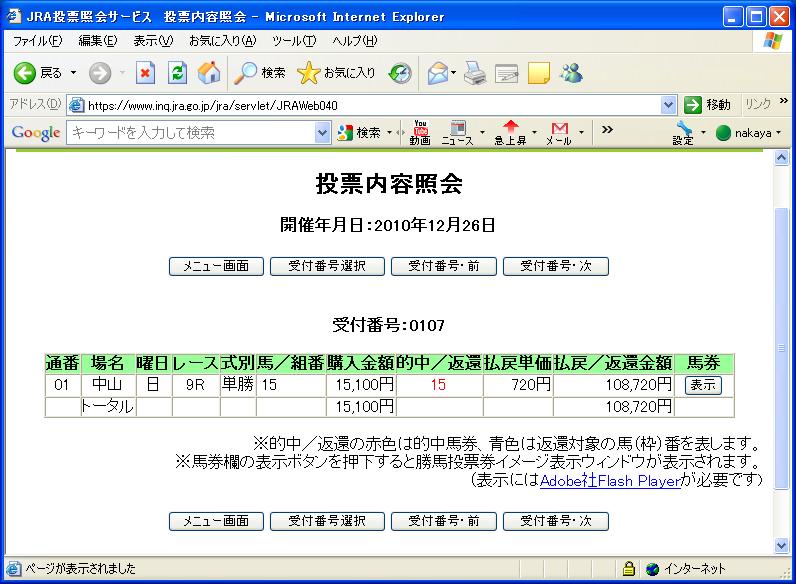
Task: Click the security lock icon in status bar
Action: 628,568
